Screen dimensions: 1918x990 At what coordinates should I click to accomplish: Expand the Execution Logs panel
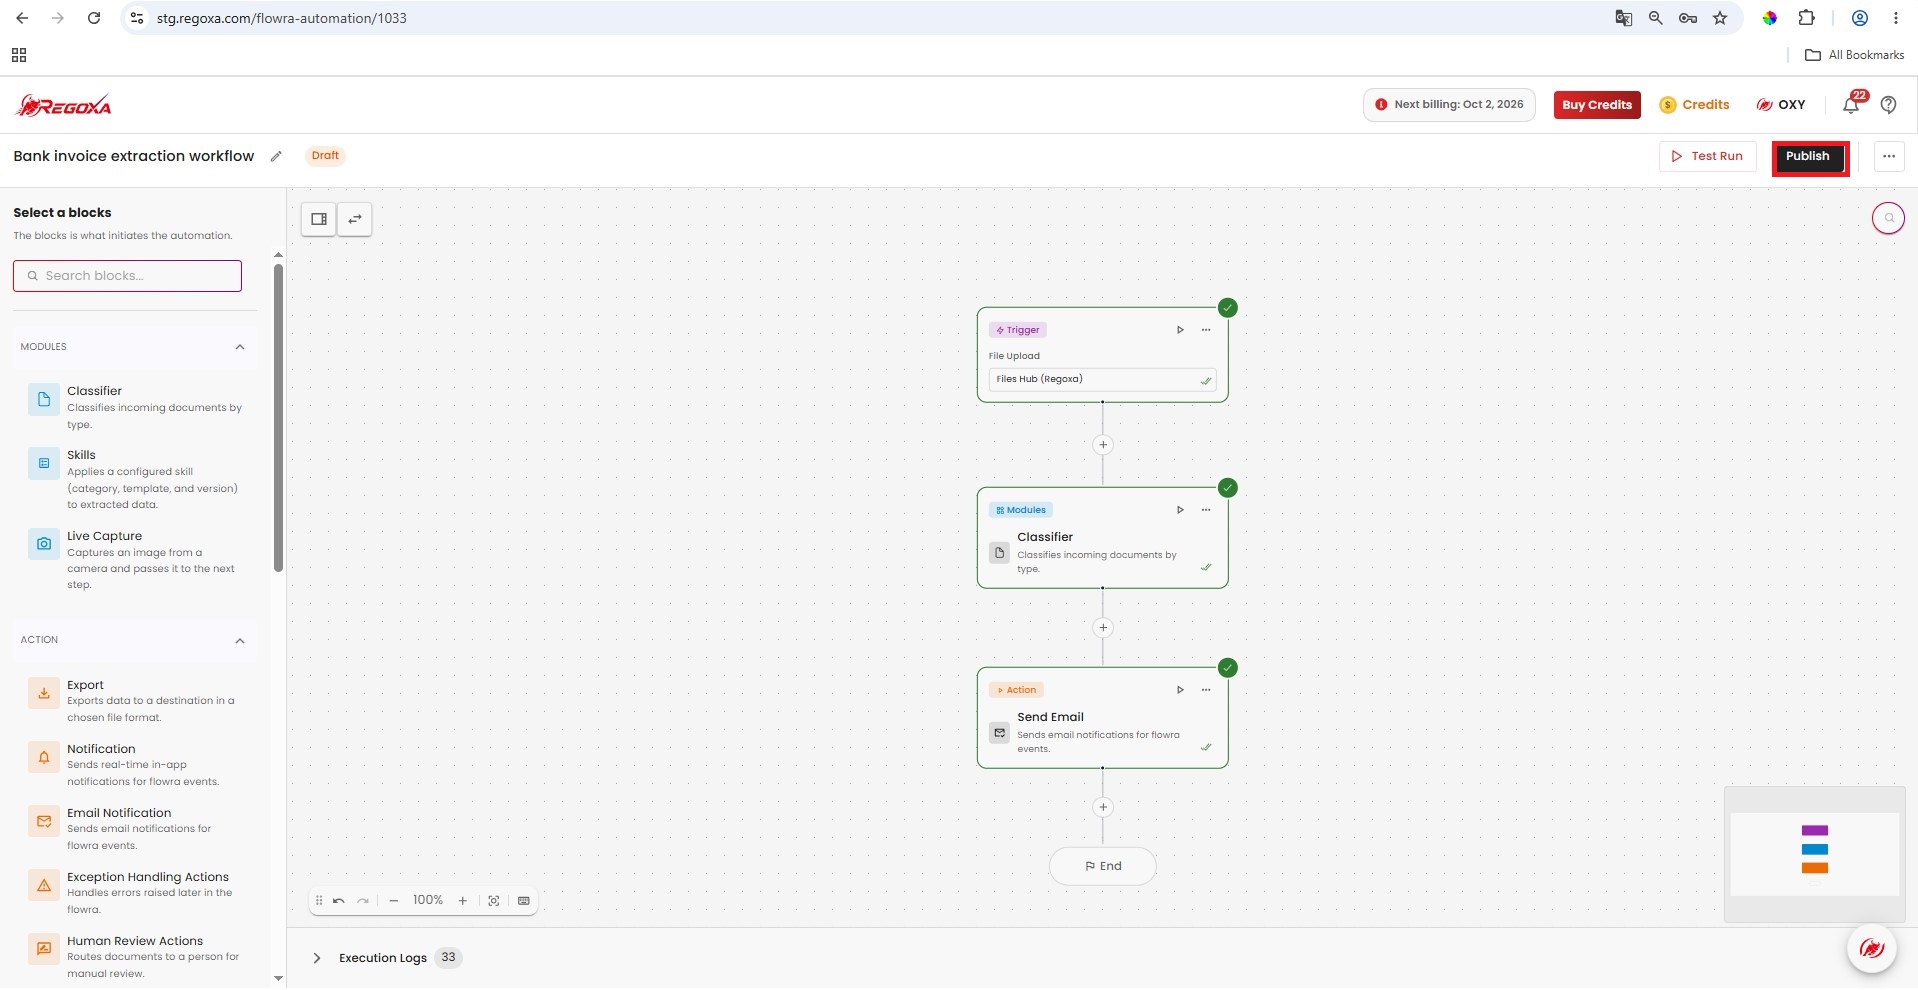click(317, 958)
